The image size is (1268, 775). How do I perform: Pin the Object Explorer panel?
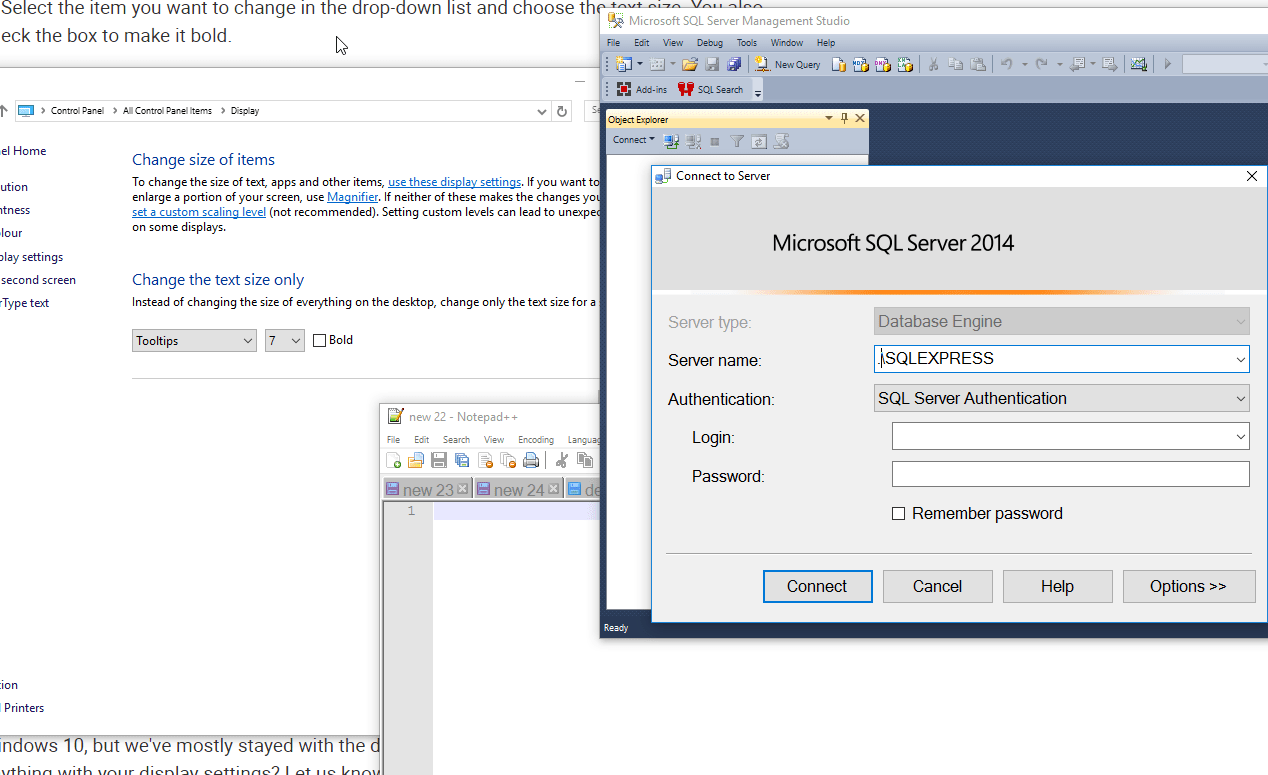843,118
